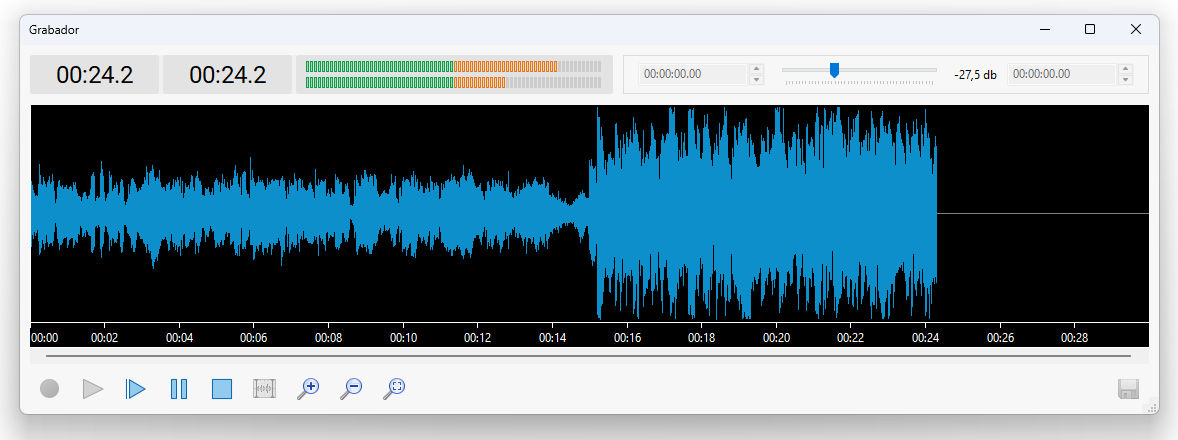Click the up arrow of the right time spinner
Image resolution: width=1178 pixels, height=440 pixels.
pos(1125,69)
